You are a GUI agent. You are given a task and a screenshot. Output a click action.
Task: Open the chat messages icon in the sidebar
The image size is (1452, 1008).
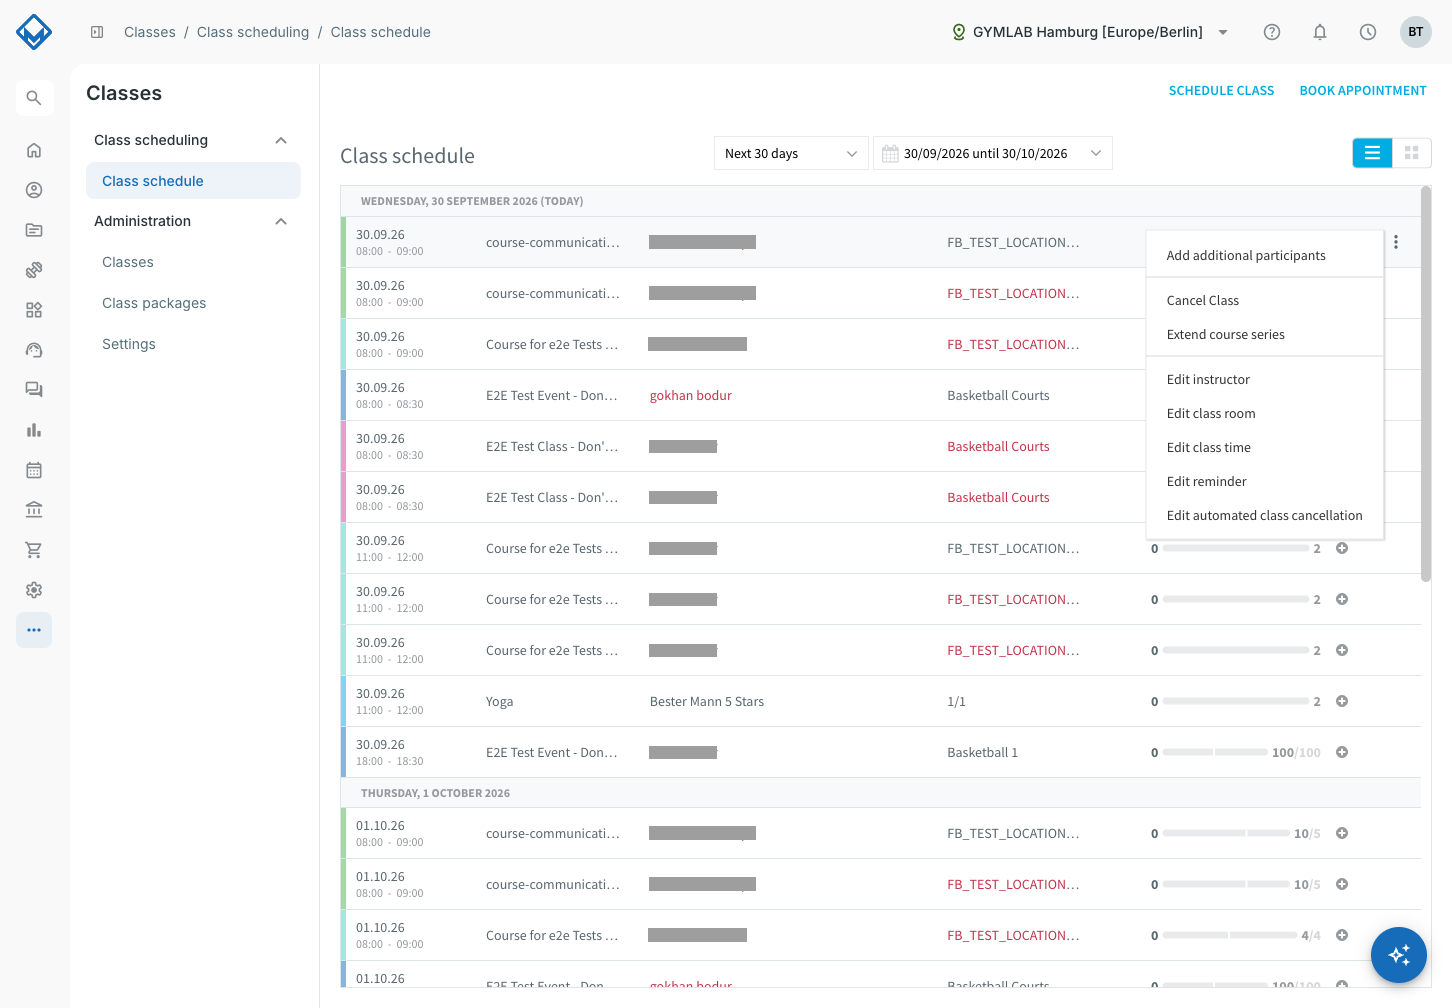click(x=34, y=390)
